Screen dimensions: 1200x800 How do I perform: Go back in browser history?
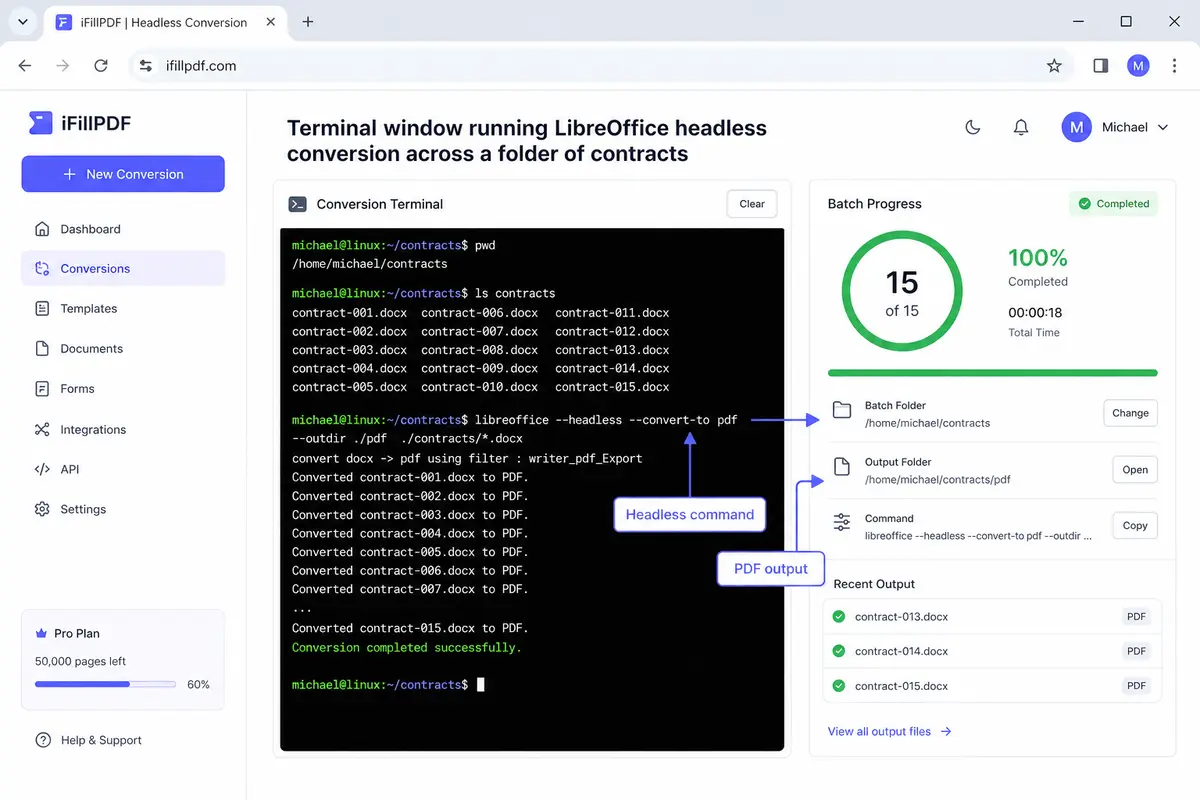pyautogui.click(x=25, y=66)
